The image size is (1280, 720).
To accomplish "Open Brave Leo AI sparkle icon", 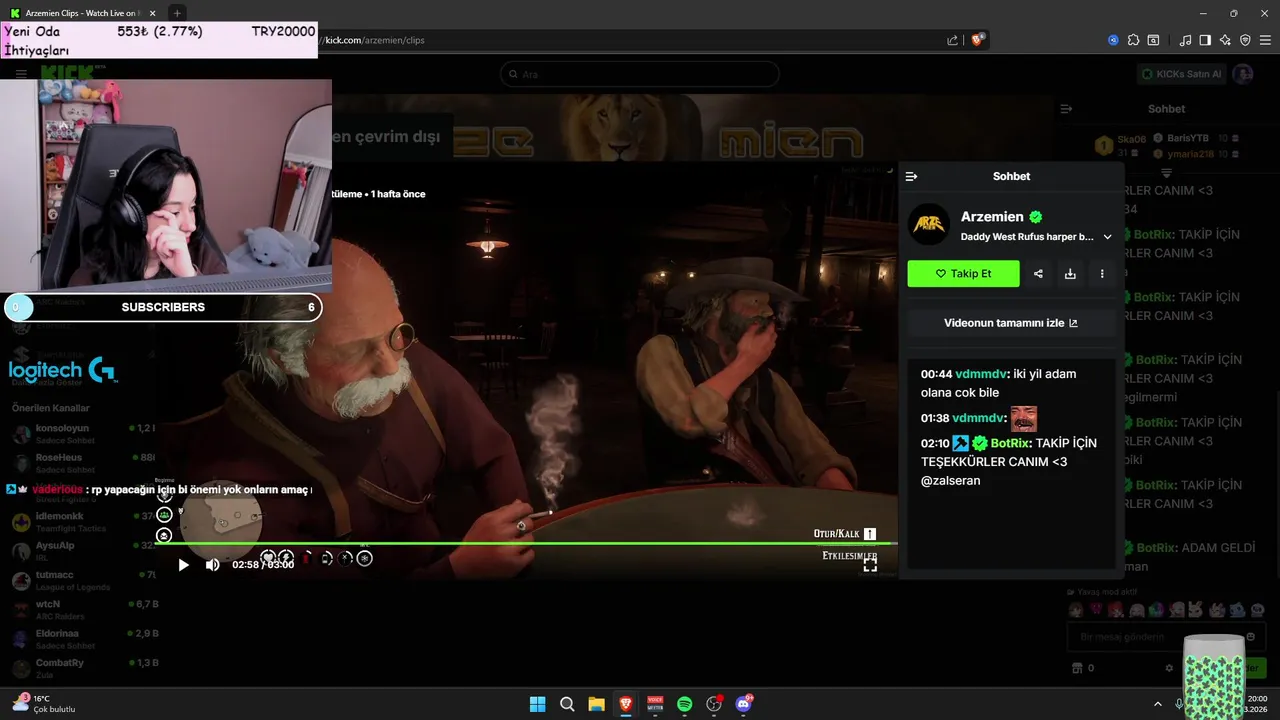I will pyautogui.click(x=1225, y=40).
